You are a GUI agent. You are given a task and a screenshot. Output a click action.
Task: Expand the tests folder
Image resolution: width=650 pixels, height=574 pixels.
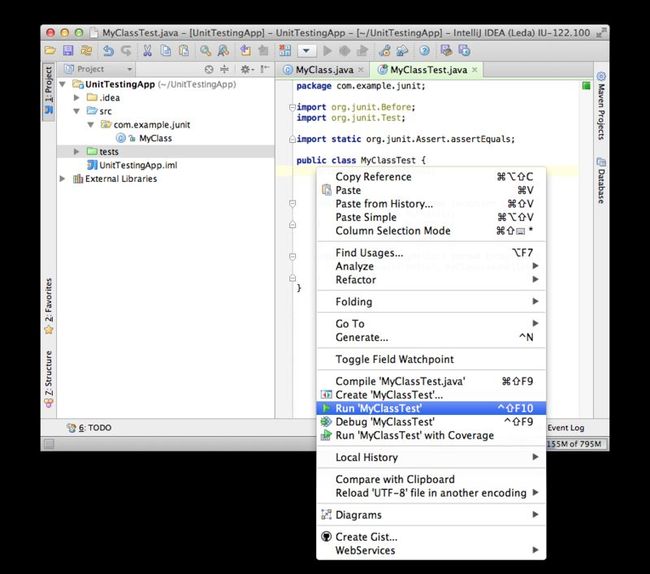(x=76, y=152)
